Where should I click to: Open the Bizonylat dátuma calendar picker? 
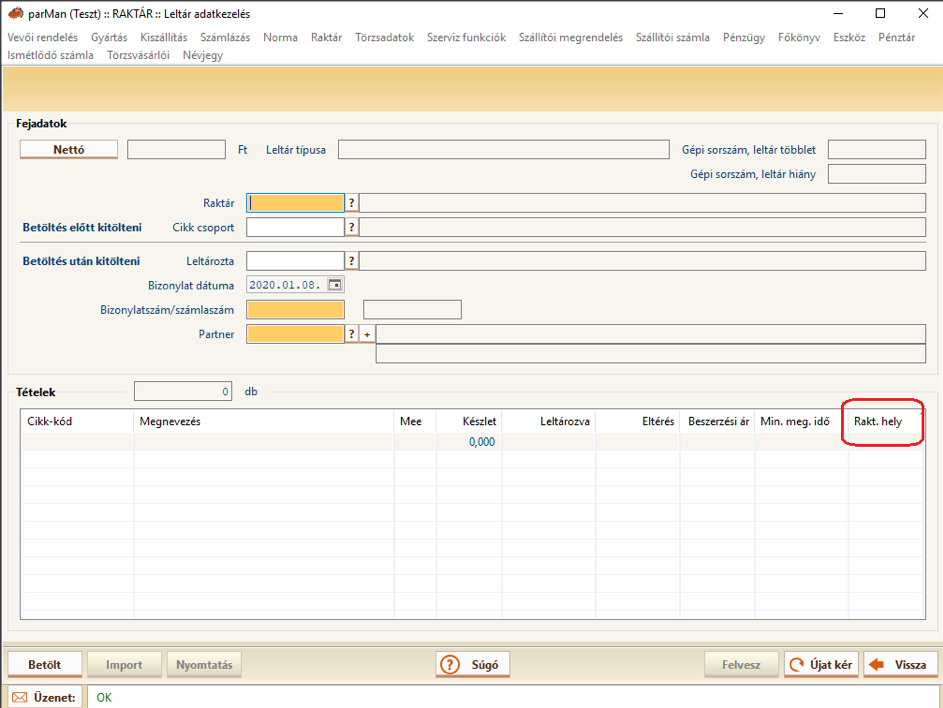click(335, 285)
